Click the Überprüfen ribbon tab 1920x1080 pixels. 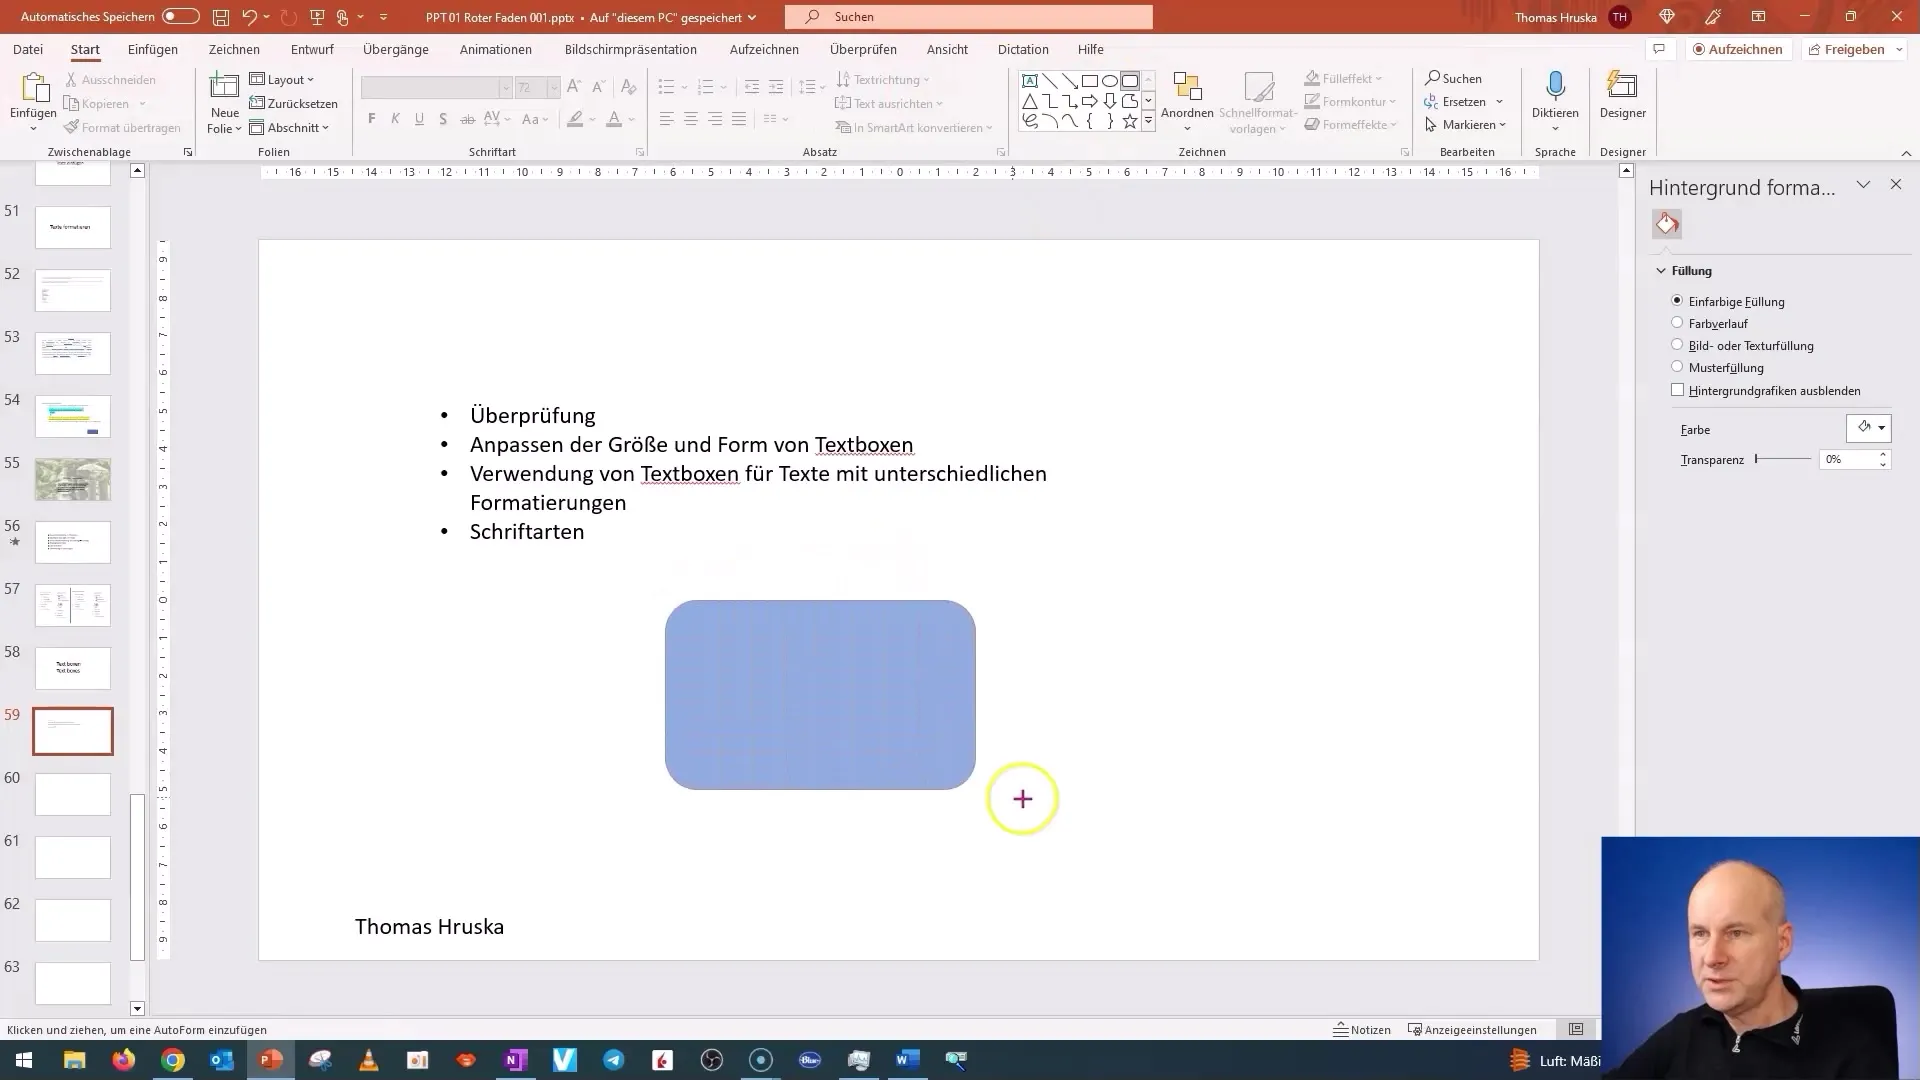(x=864, y=49)
